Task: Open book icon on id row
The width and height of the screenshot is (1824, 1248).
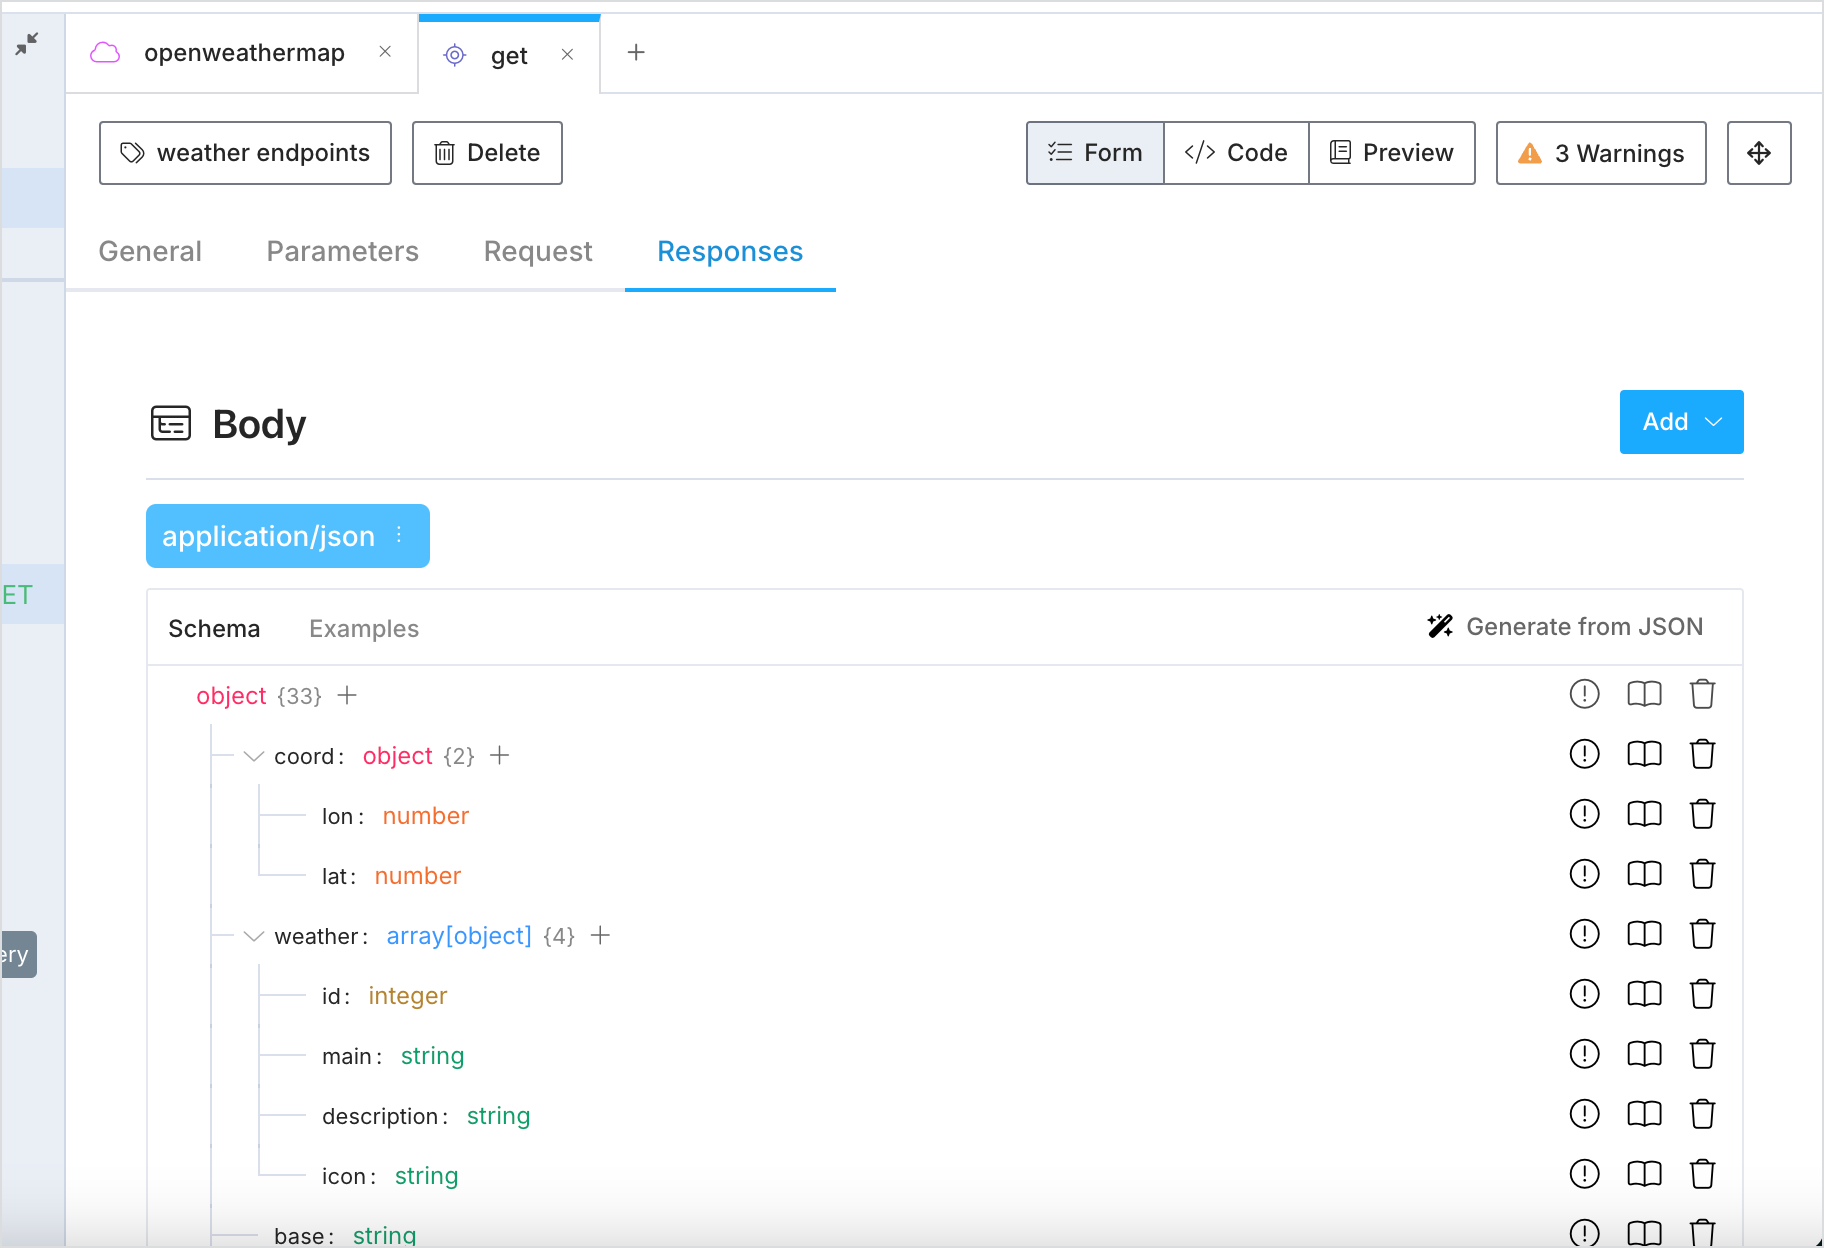Action: [x=1645, y=994]
